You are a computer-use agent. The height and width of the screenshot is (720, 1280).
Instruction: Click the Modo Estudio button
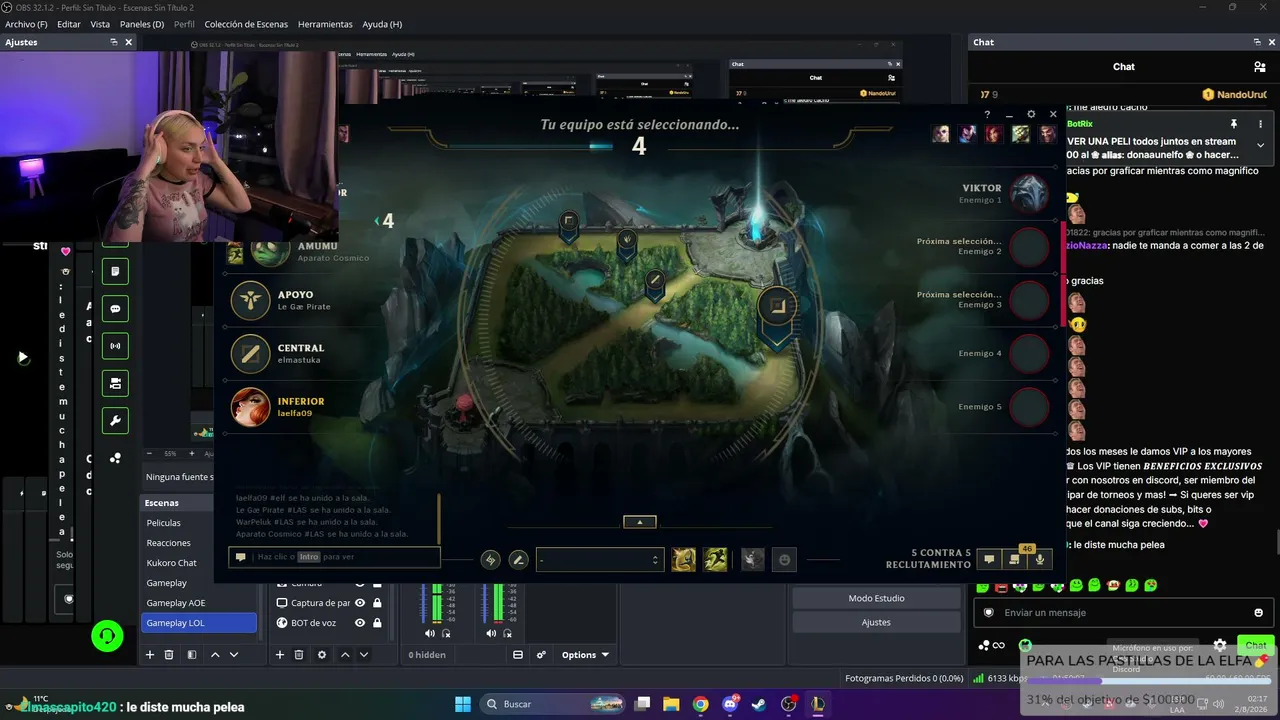pos(876,598)
